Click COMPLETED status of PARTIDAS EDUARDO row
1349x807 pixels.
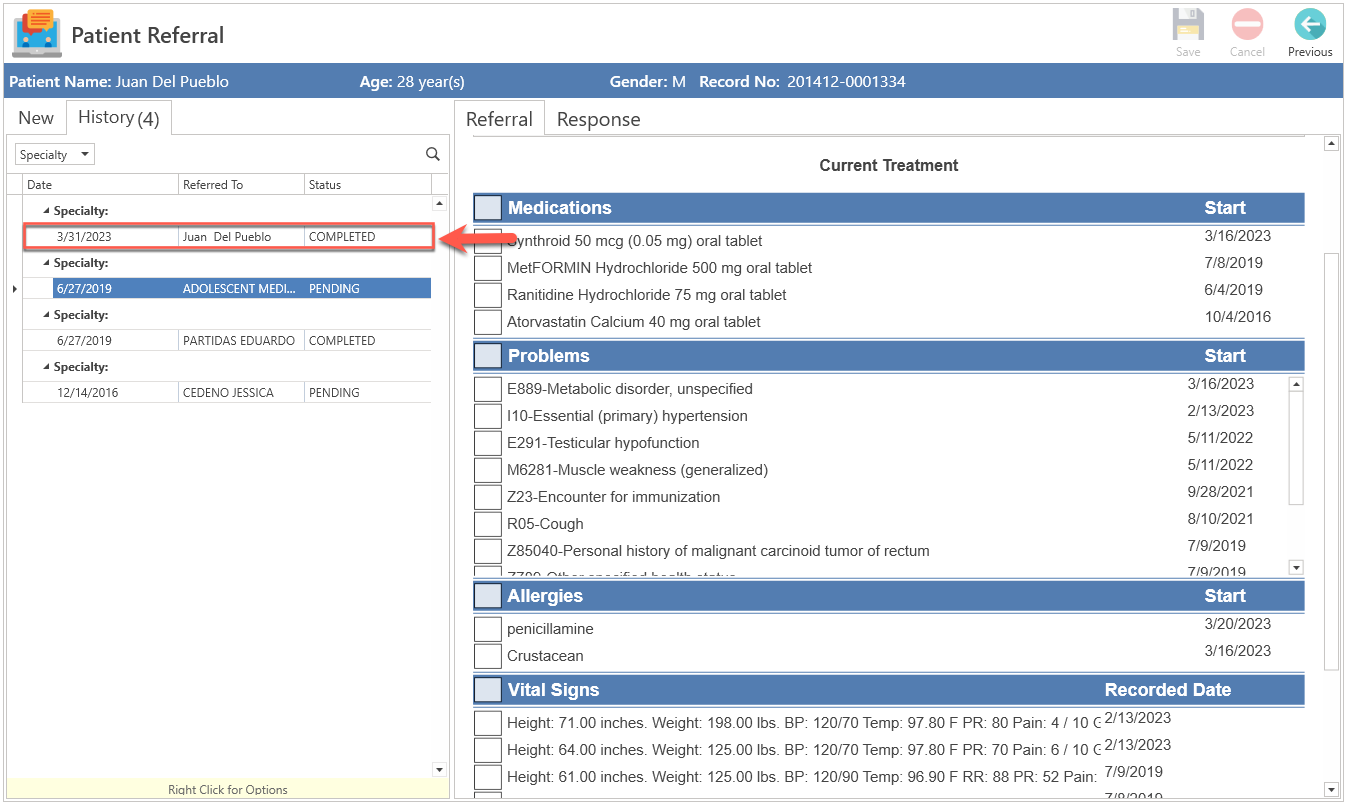pos(342,341)
